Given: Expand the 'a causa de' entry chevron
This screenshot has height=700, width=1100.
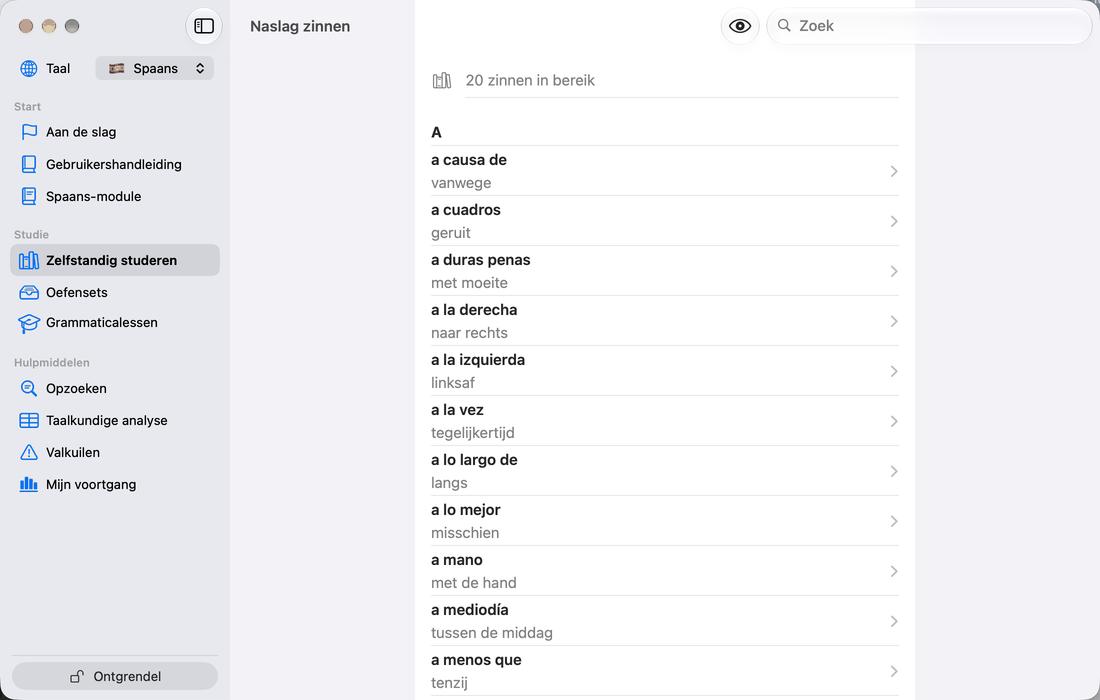Looking at the screenshot, I should [894, 171].
